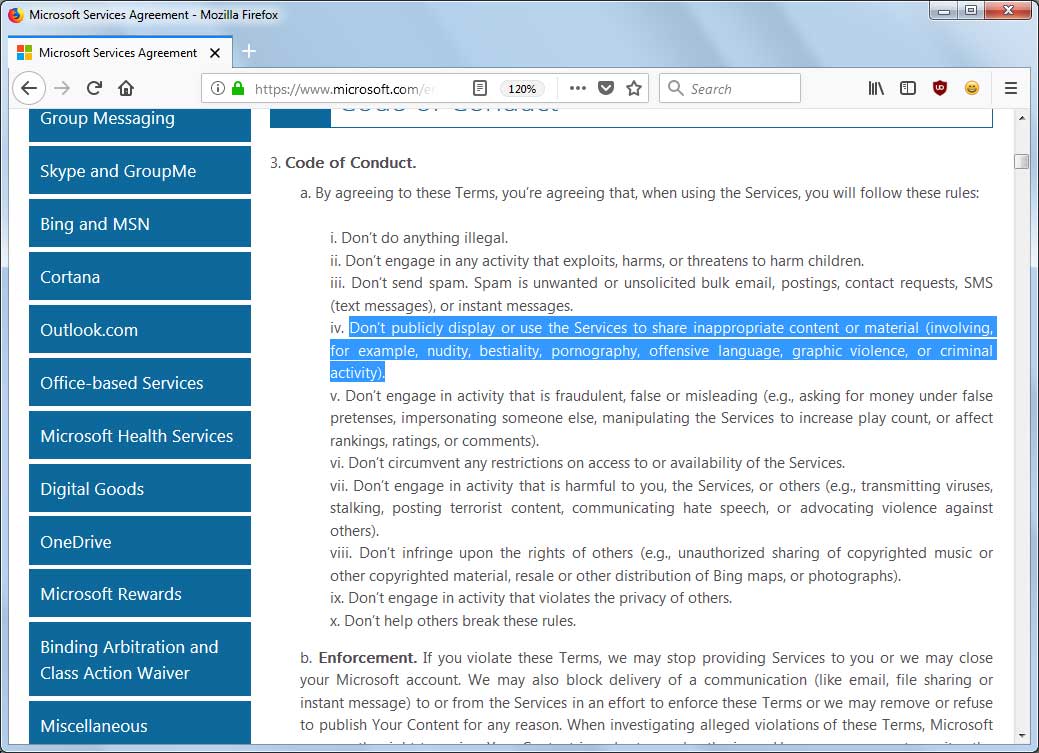Click the Firefox logo in title bar
This screenshot has width=1039, height=753.
pos(15,15)
